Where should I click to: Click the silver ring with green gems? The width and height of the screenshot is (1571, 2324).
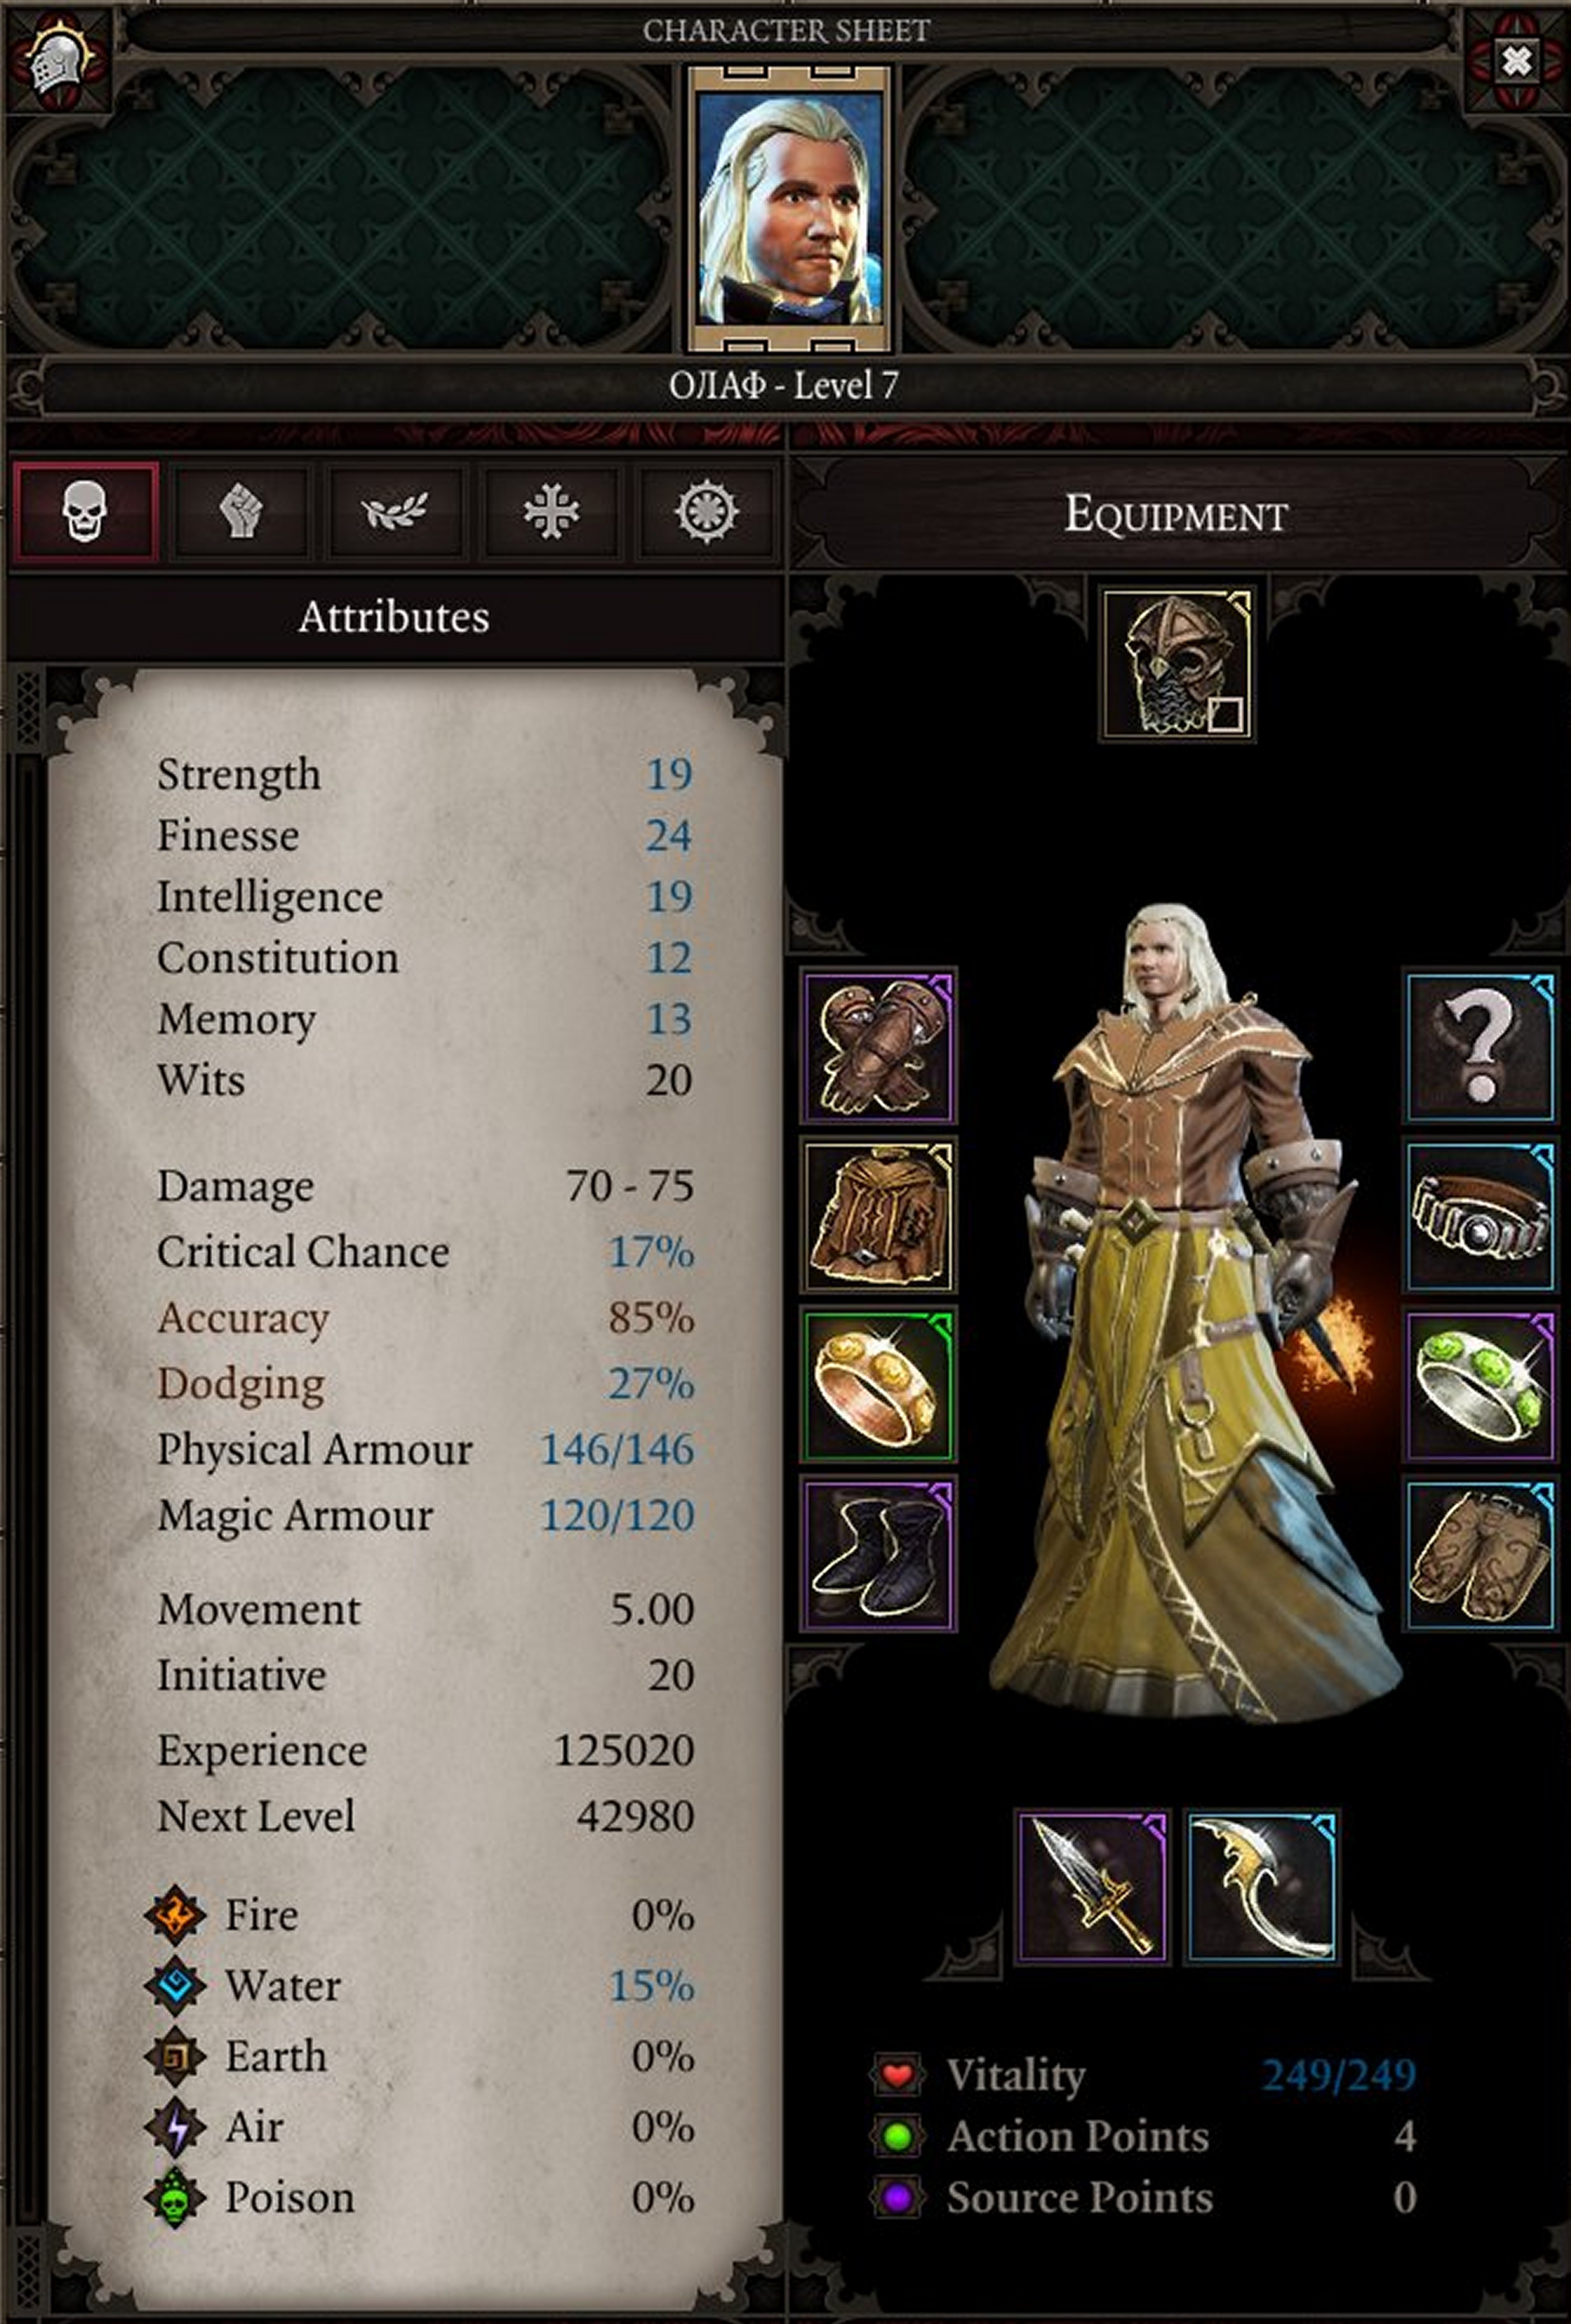coord(1481,1384)
